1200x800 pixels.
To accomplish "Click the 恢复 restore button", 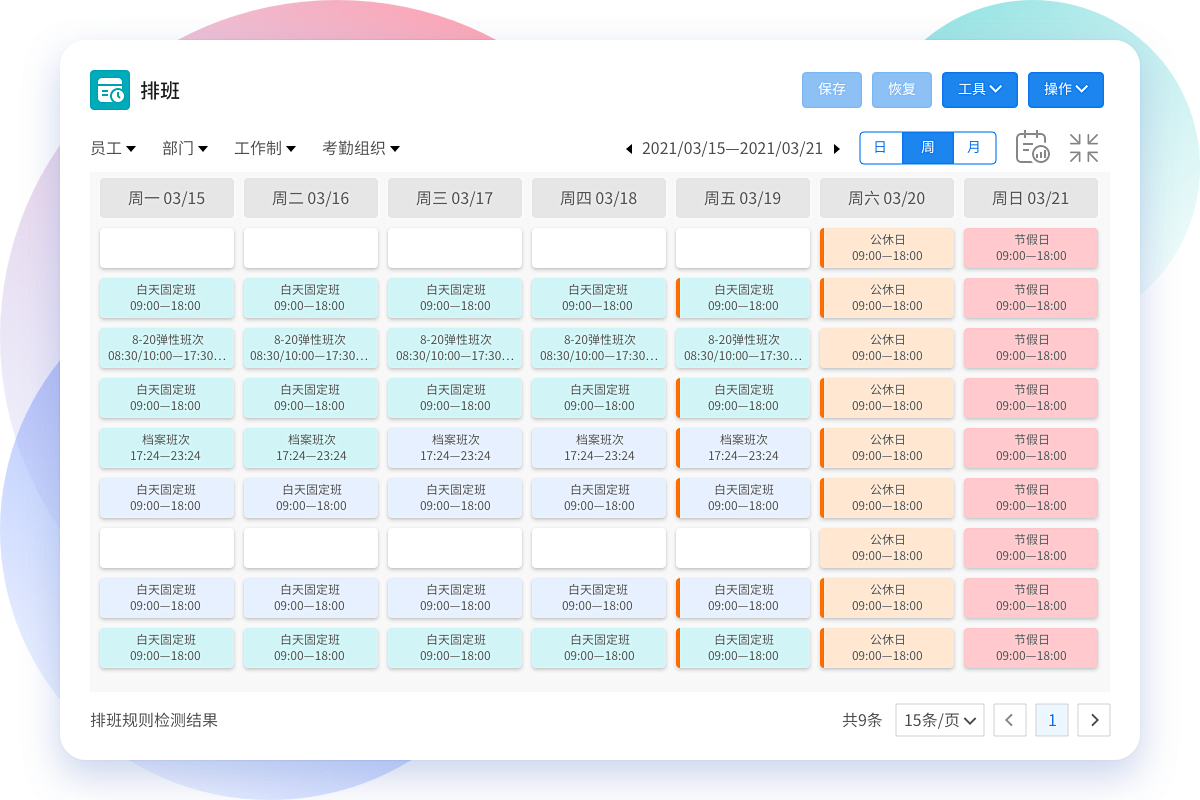I will [x=901, y=89].
